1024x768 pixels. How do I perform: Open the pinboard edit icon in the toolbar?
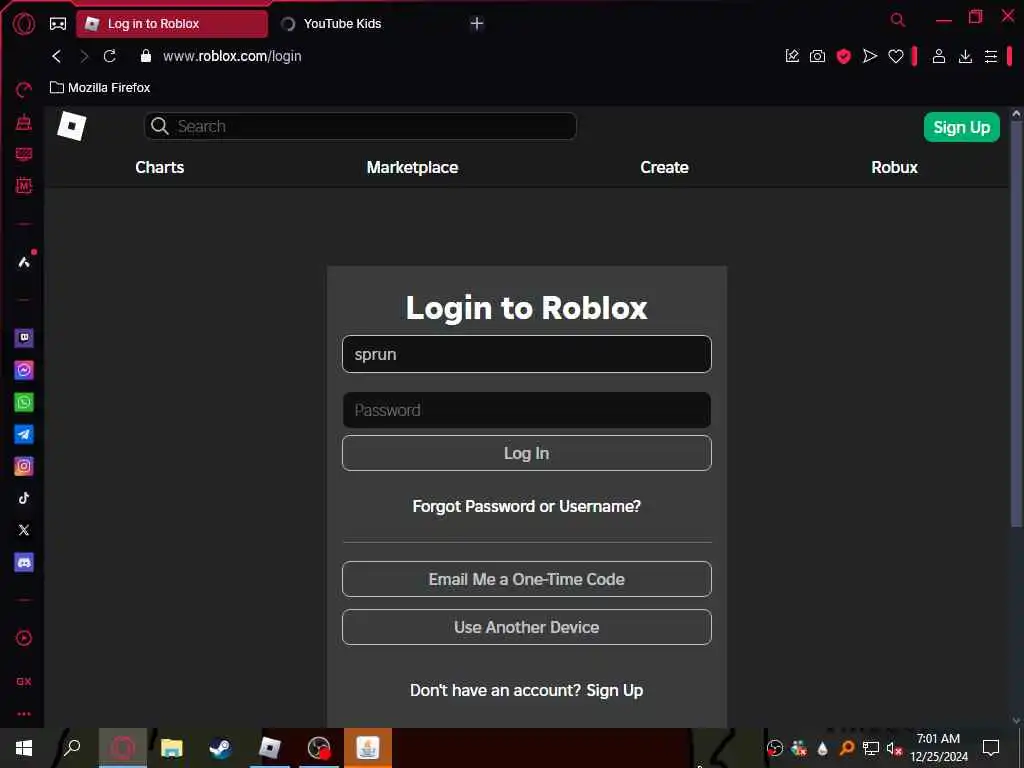point(792,56)
